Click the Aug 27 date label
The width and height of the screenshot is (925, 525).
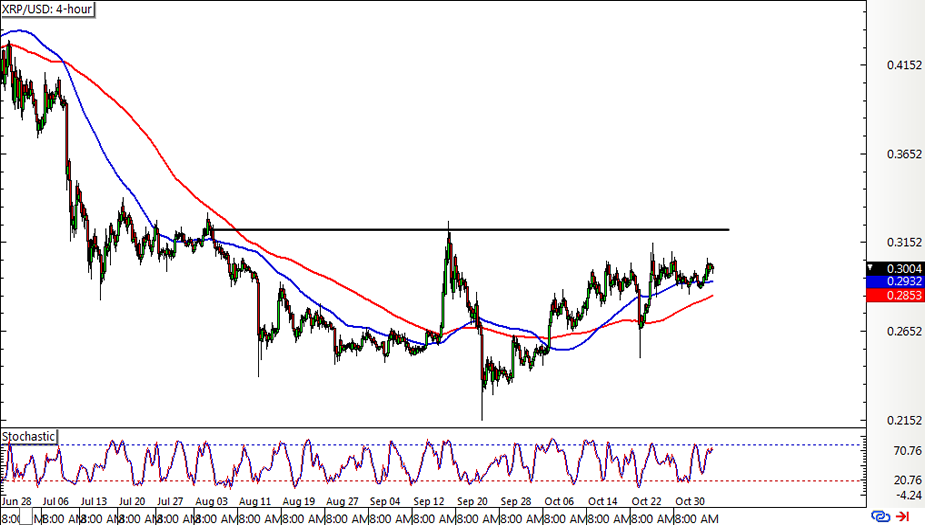pos(342,501)
